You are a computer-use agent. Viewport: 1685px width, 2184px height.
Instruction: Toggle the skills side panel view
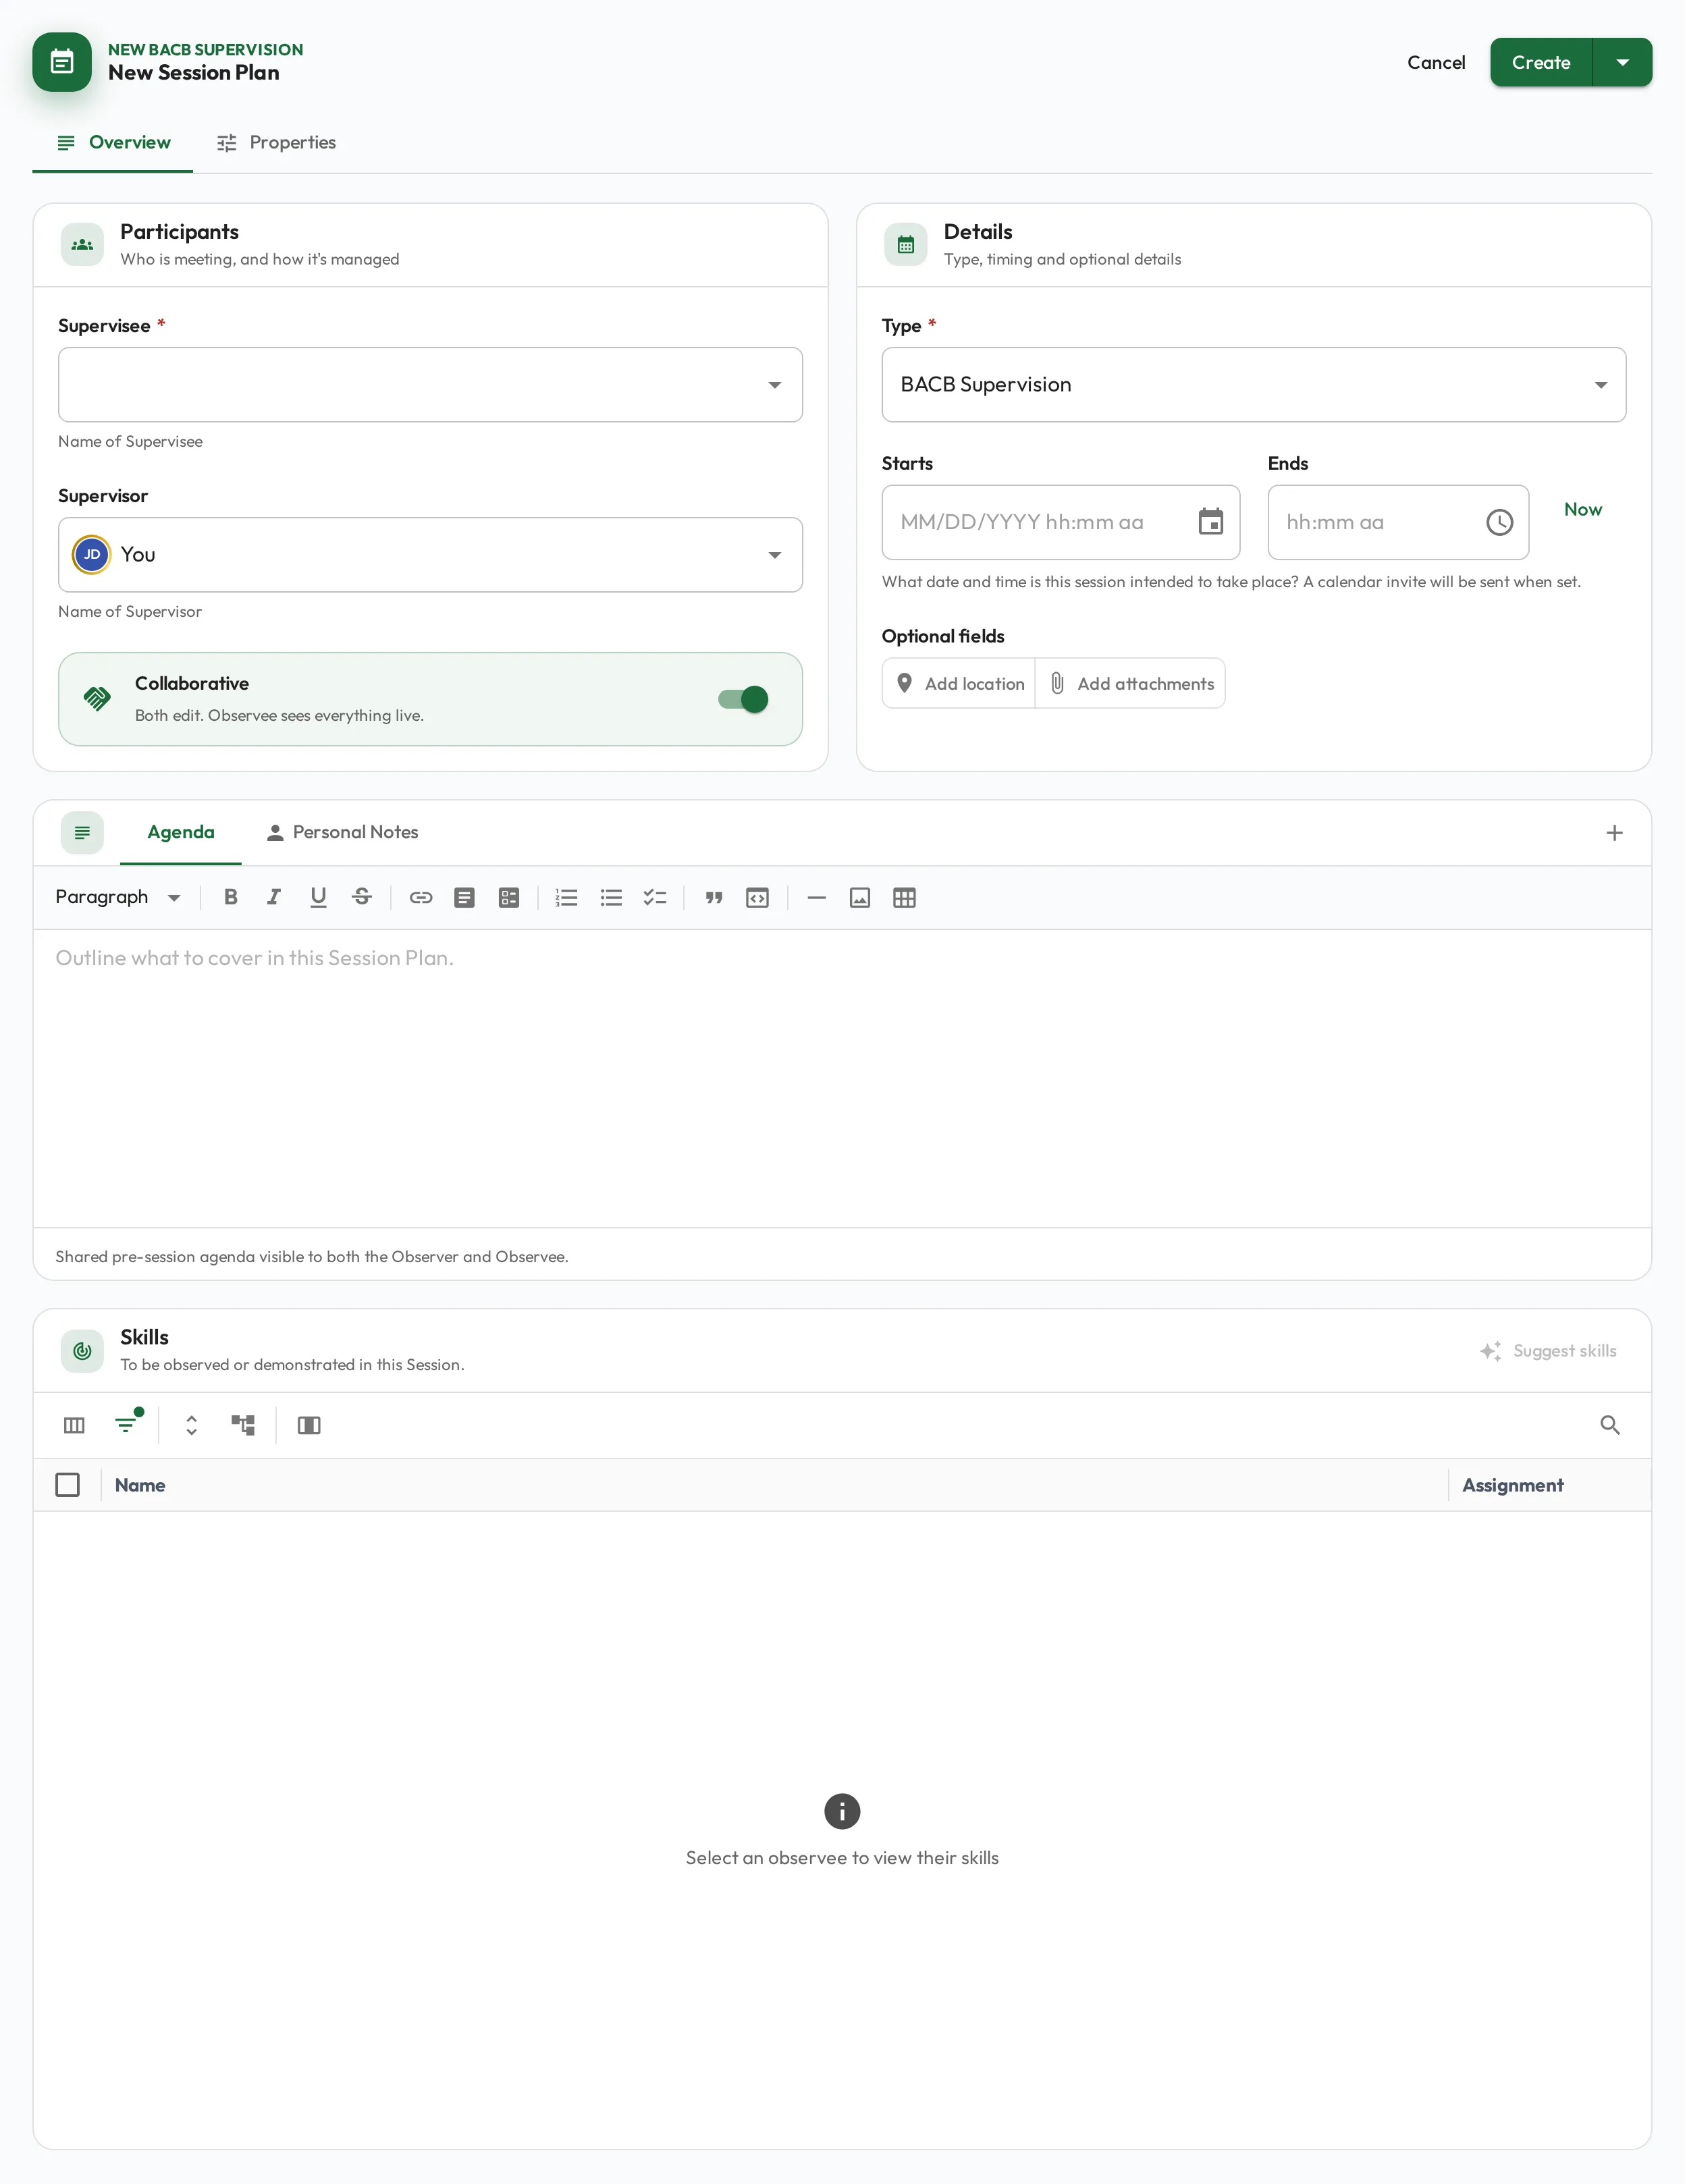point(309,1425)
